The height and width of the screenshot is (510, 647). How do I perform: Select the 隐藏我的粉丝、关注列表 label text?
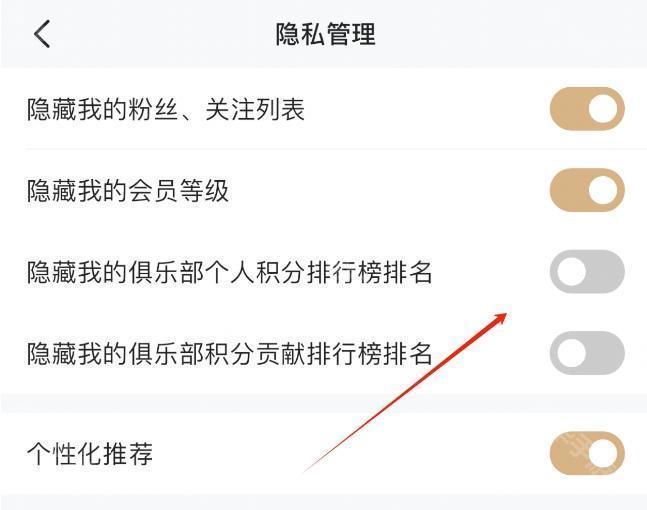(166, 110)
